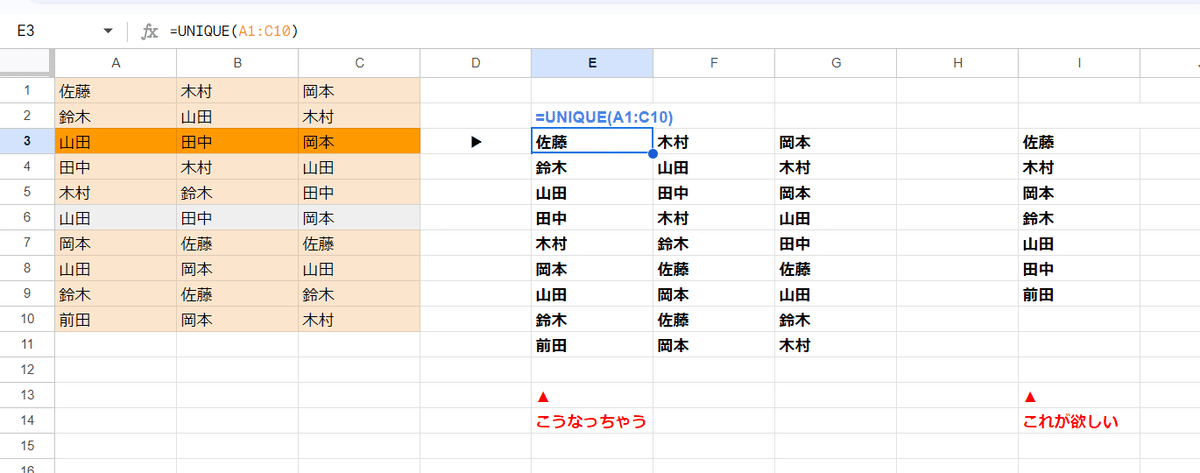Select cell E2 with blue =UNIQUE(A1:C10) text
This screenshot has height=473, width=1200.
click(592, 116)
